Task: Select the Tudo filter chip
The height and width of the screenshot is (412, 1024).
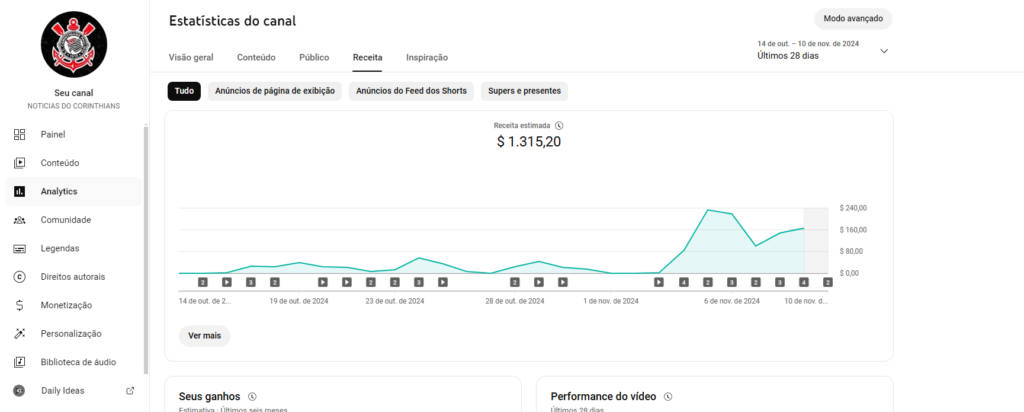Action: coord(184,91)
